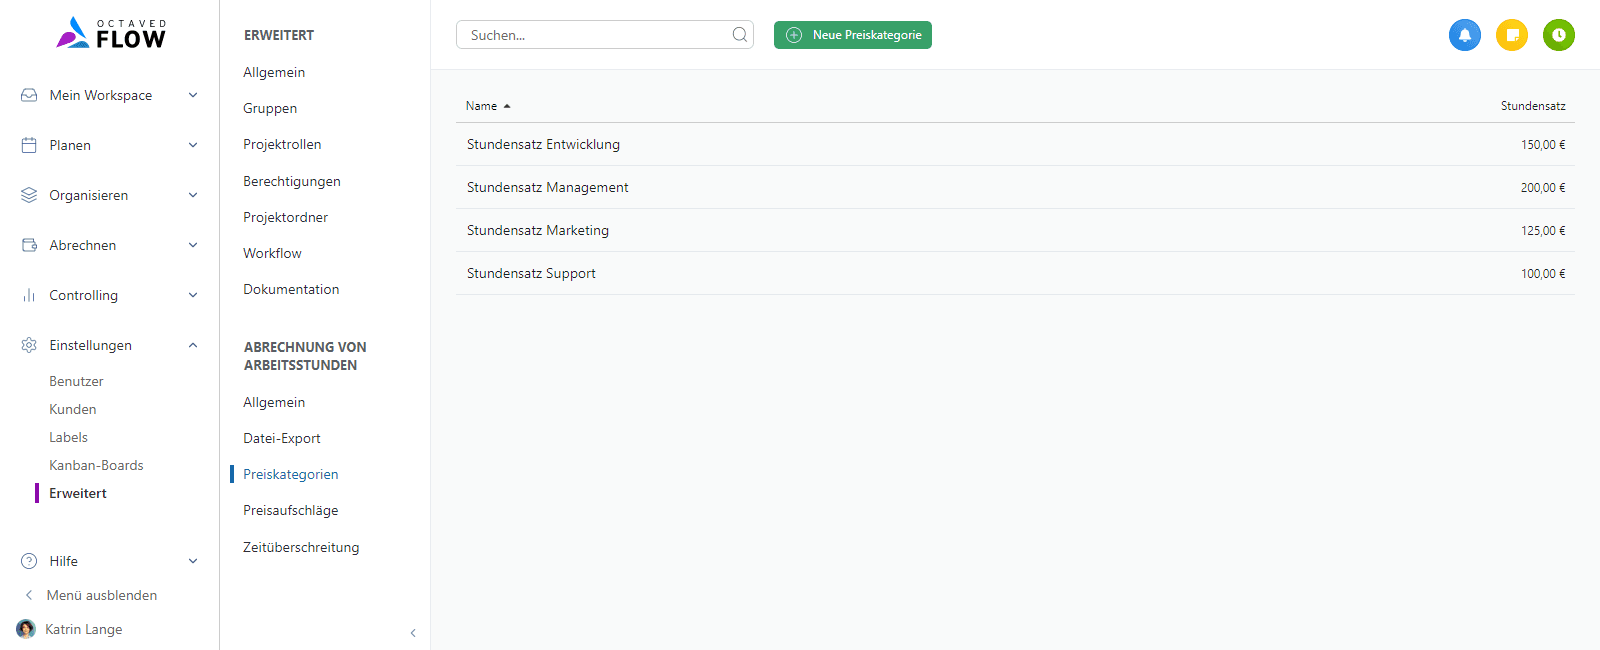The width and height of the screenshot is (1600, 650).
Task: Open Stundensatz Management row
Action: point(1015,187)
